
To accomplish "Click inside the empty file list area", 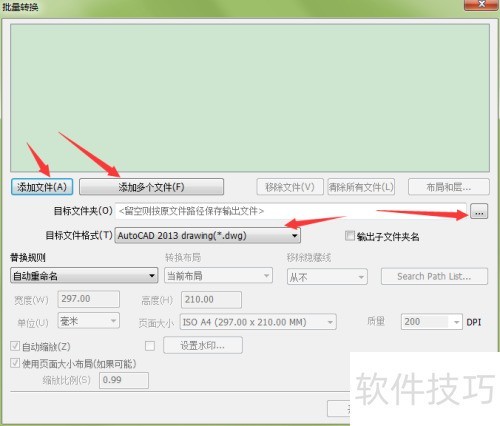I will pyautogui.click(x=250, y=98).
